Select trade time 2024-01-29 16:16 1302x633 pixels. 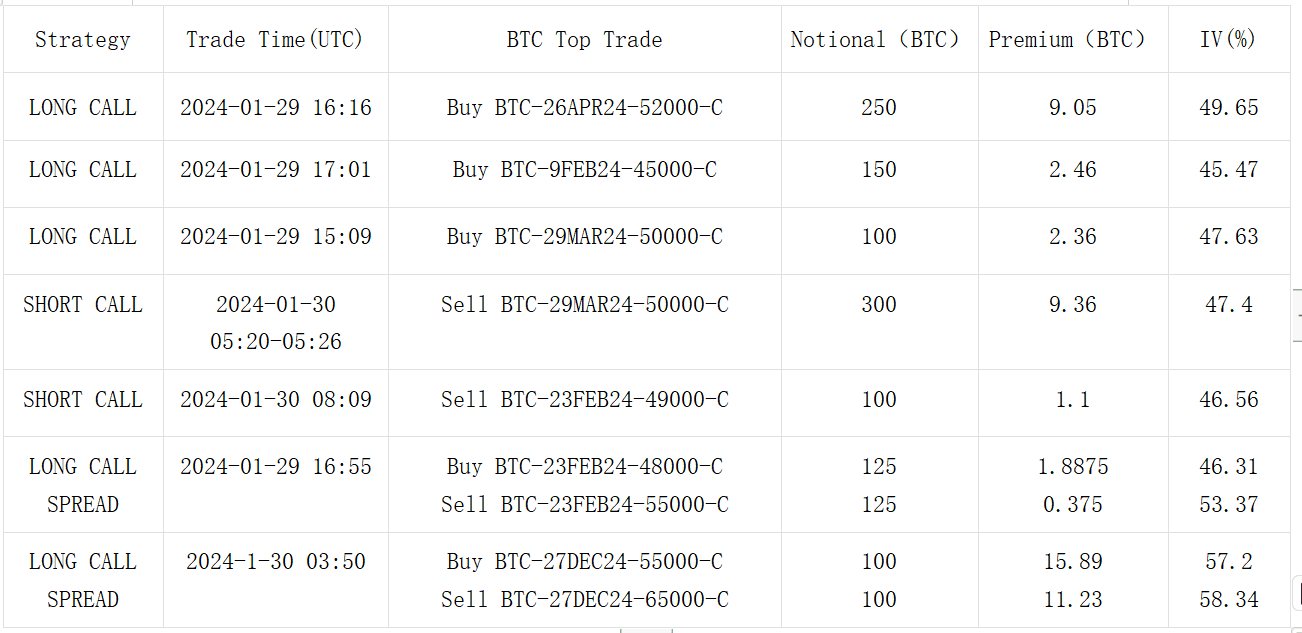click(x=275, y=108)
